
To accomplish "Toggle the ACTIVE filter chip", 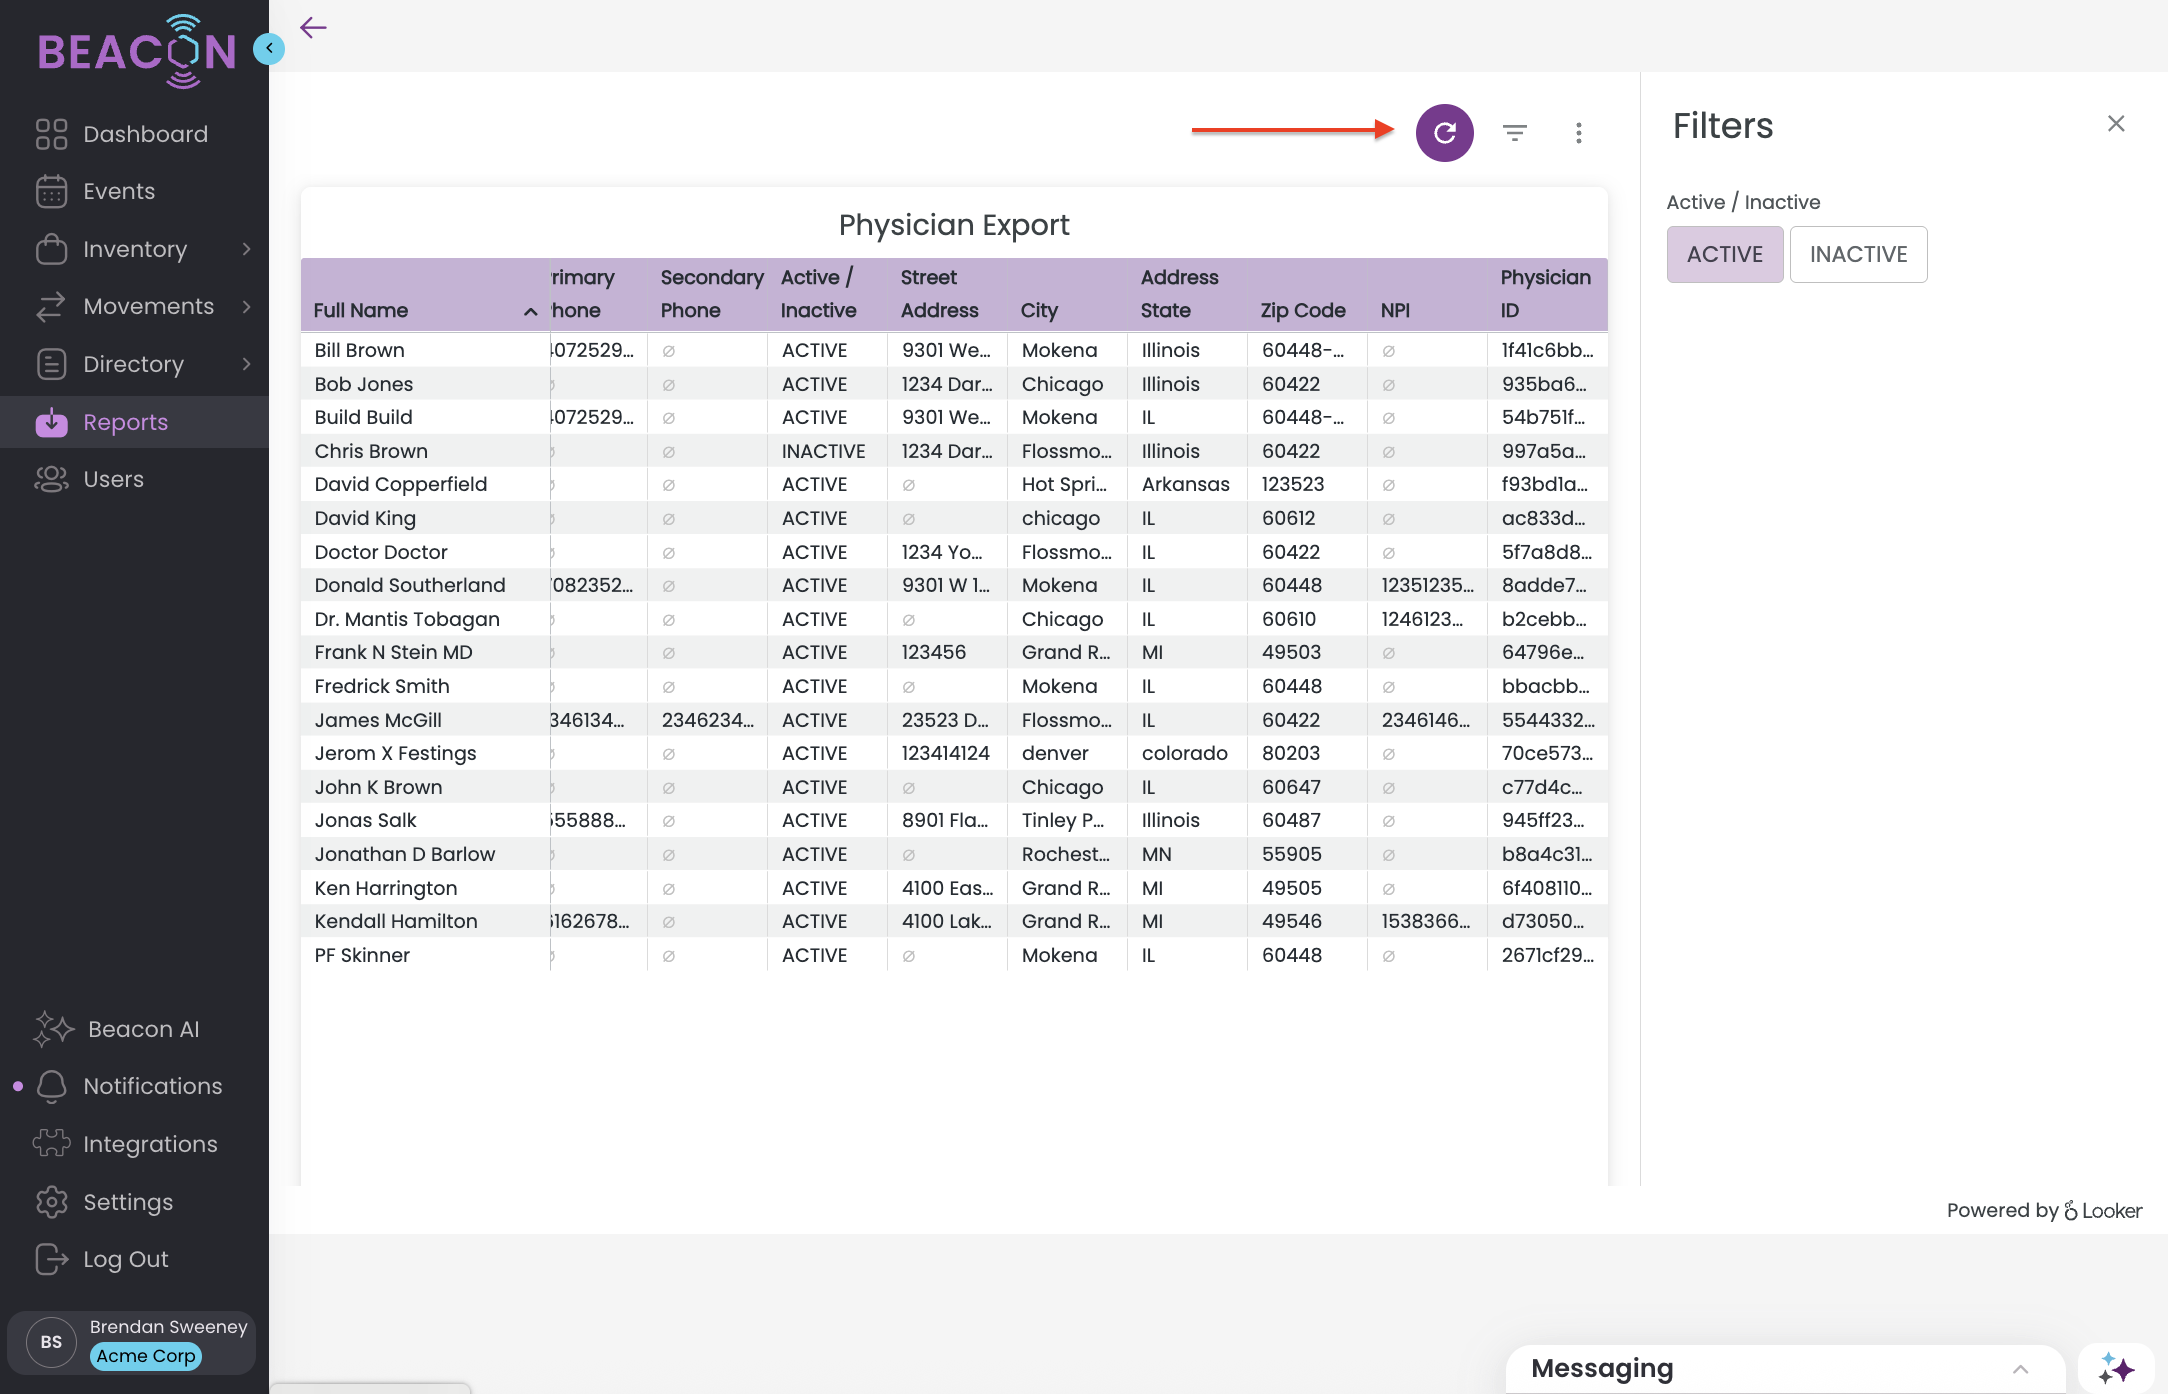I will click(1724, 255).
